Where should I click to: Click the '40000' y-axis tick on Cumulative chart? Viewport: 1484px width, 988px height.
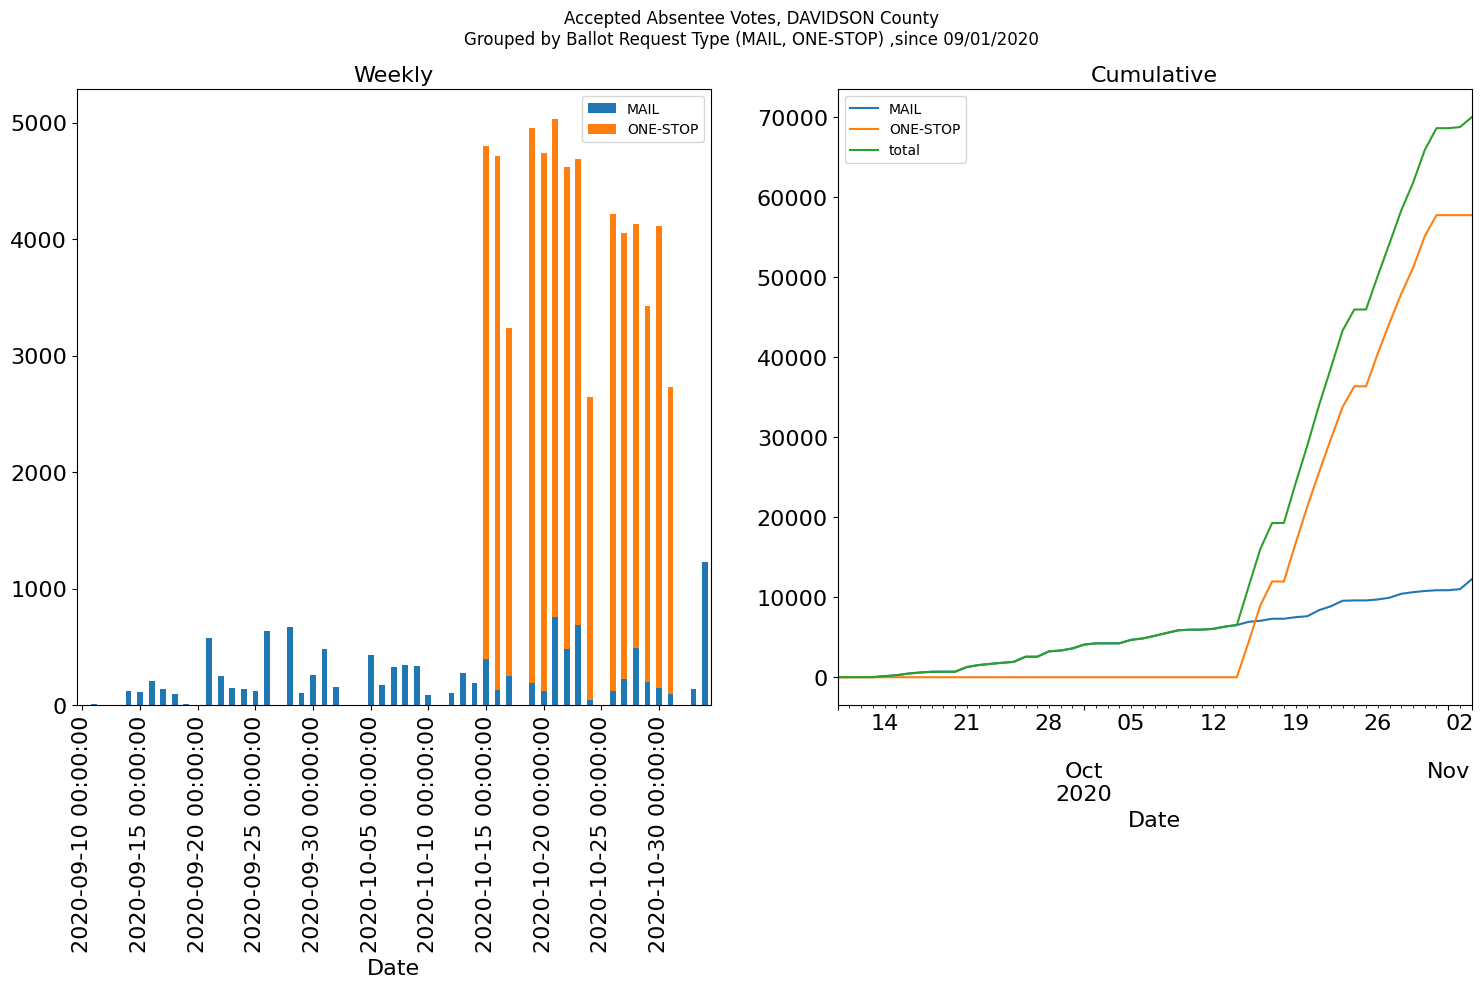[x=793, y=358]
